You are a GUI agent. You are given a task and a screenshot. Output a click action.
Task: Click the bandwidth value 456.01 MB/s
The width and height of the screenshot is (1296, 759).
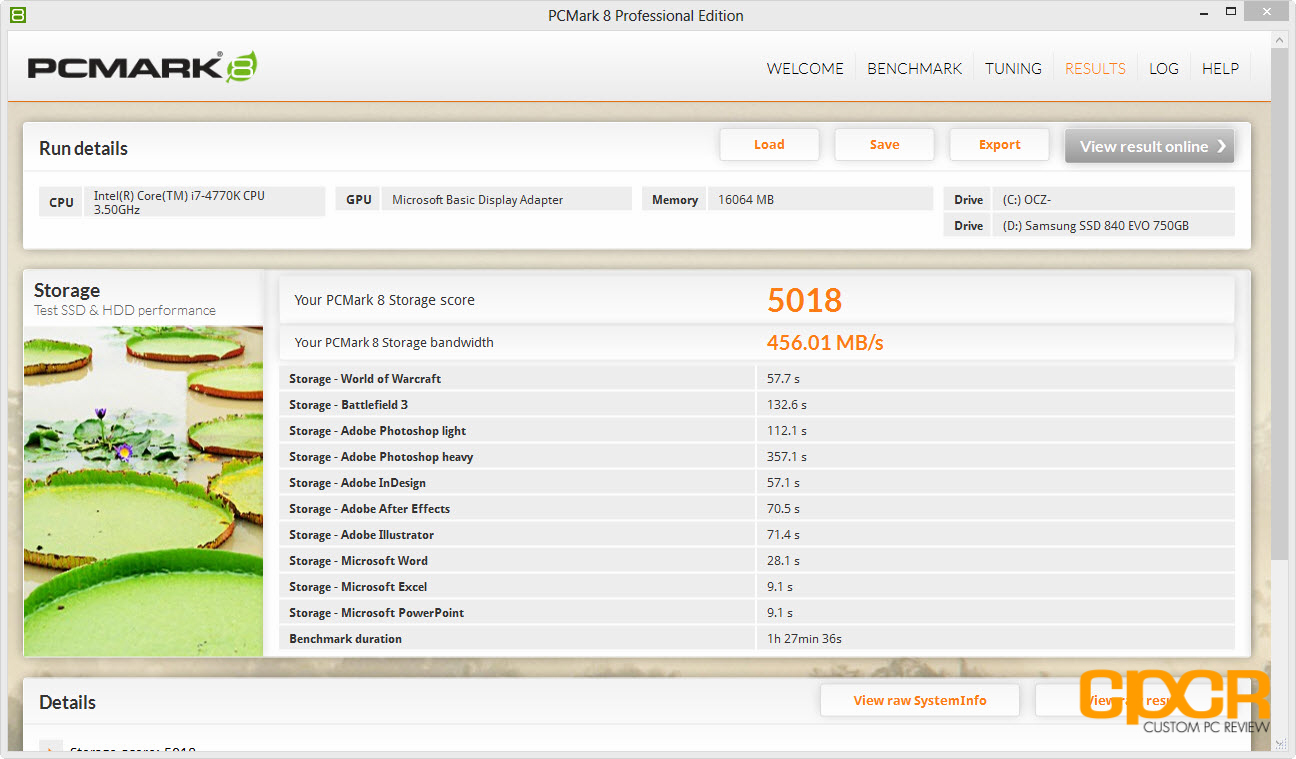point(825,343)
